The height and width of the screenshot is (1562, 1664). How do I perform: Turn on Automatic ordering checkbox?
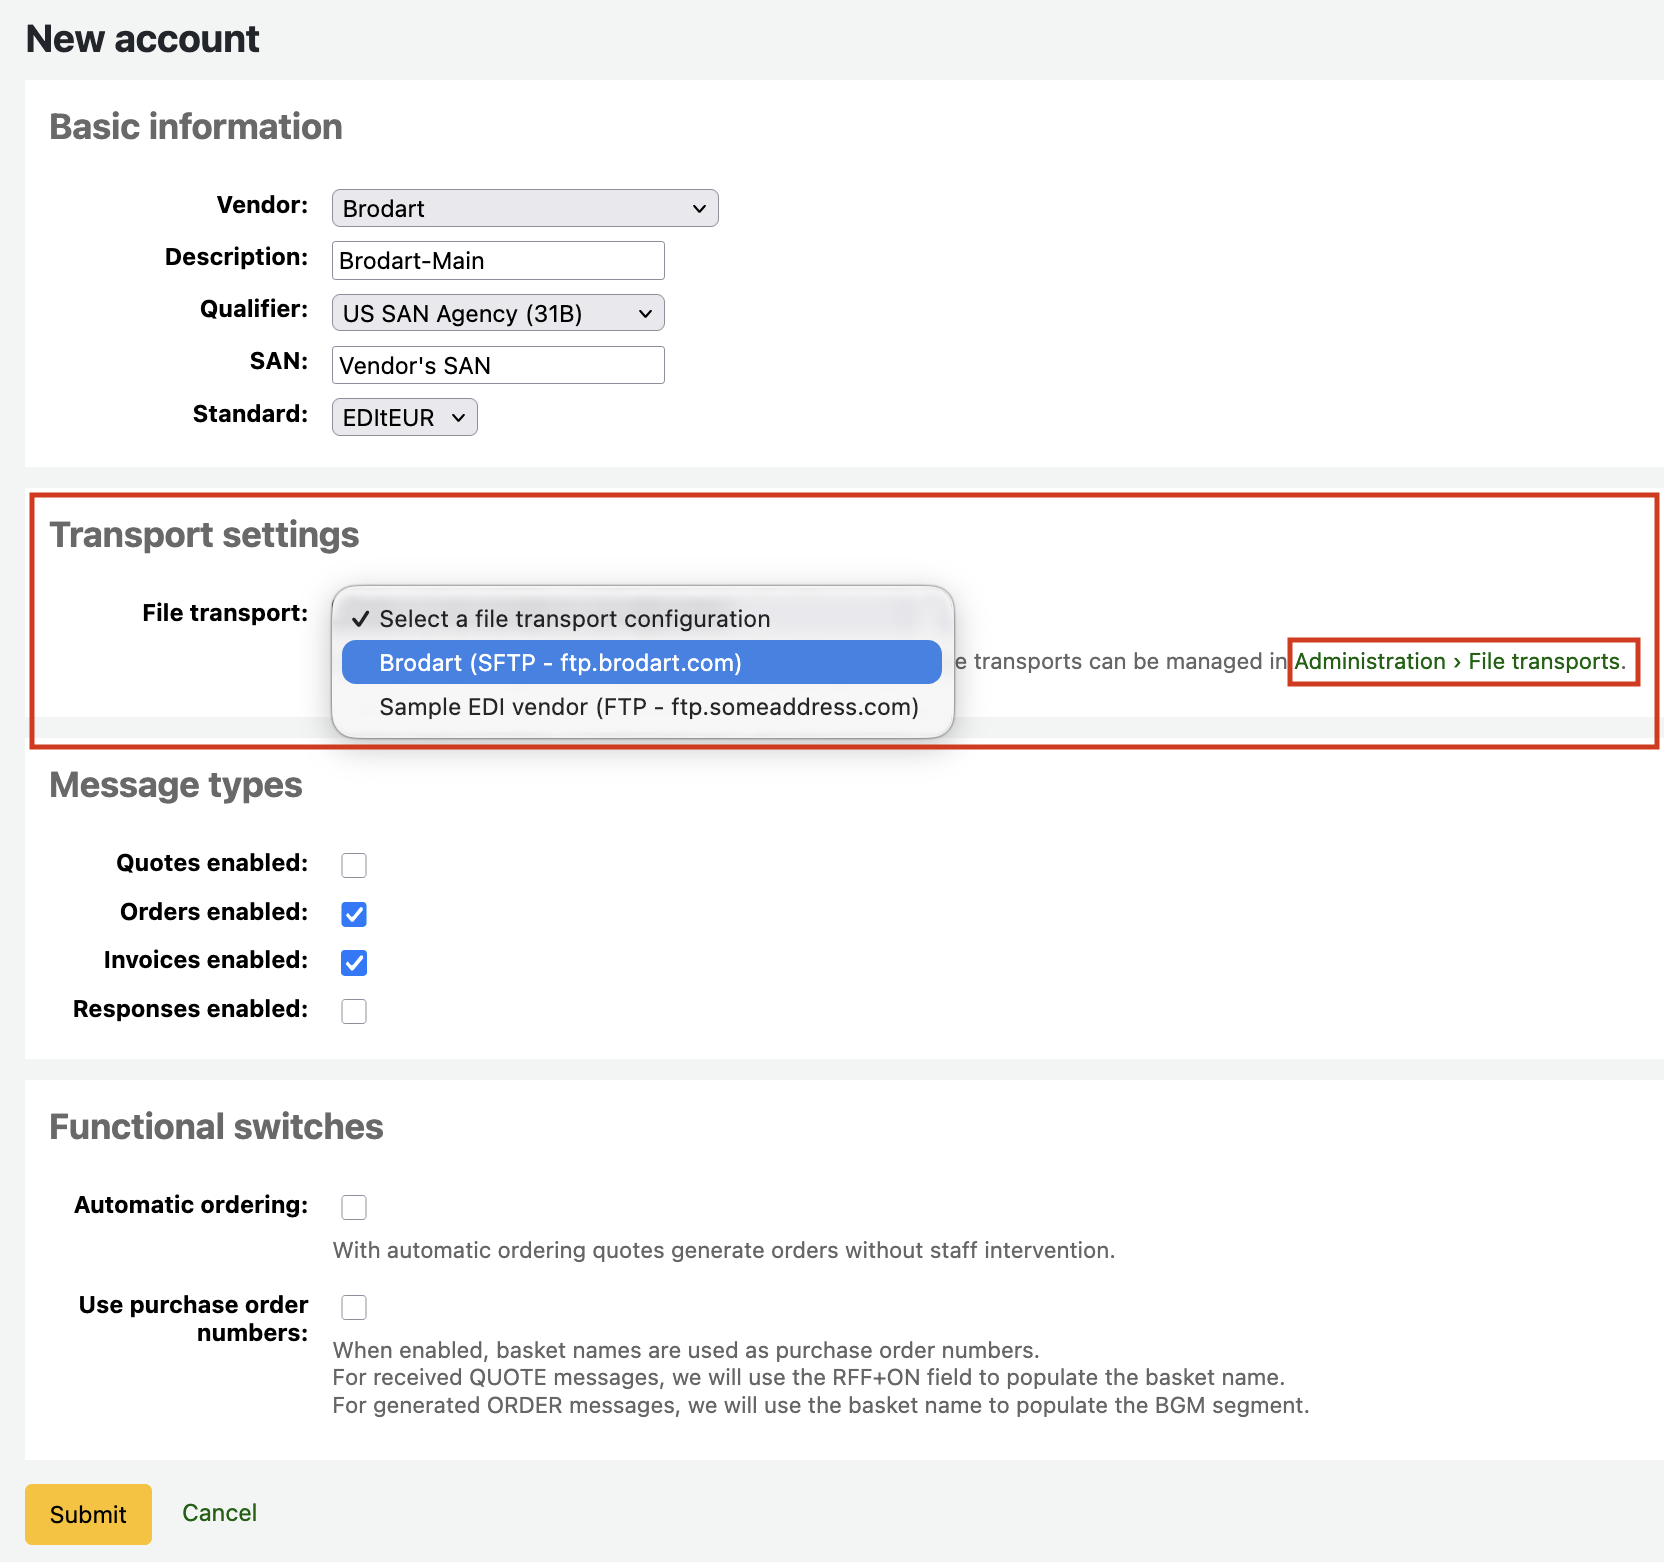tap(354, 1207)
